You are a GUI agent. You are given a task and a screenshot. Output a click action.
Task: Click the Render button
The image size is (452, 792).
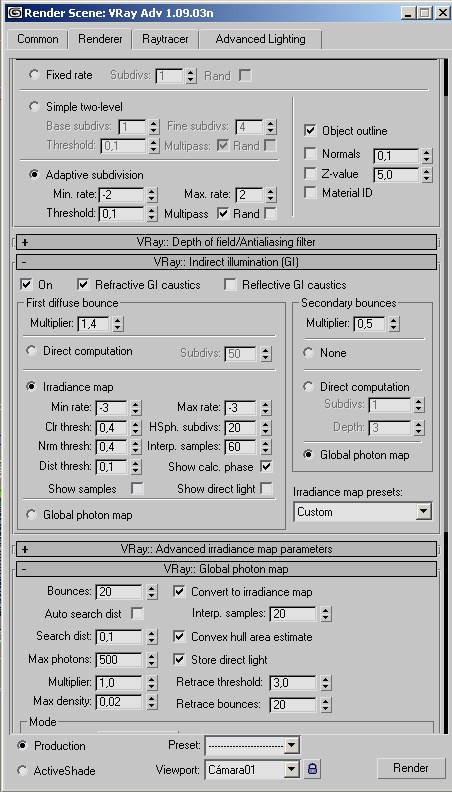tap(411, 768)
